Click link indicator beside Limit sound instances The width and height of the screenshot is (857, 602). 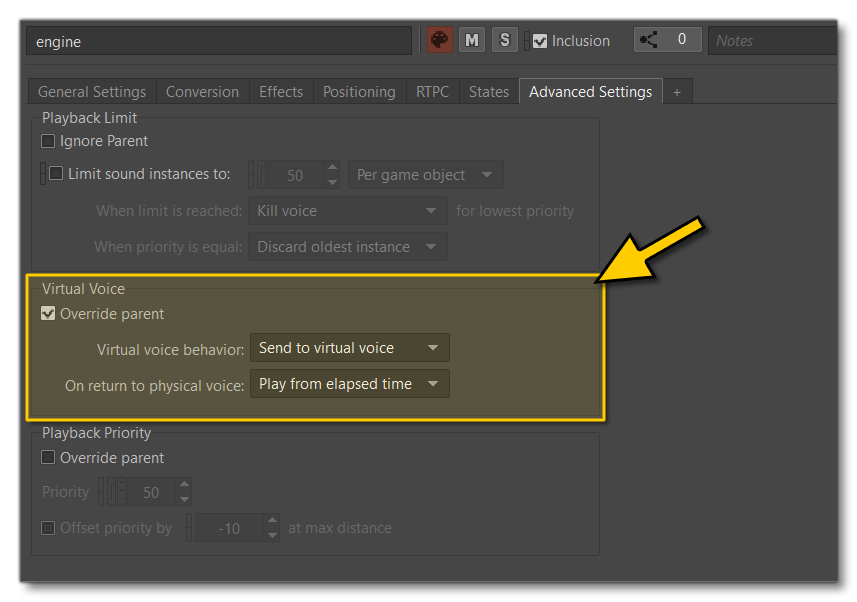[x=43, y=174]
